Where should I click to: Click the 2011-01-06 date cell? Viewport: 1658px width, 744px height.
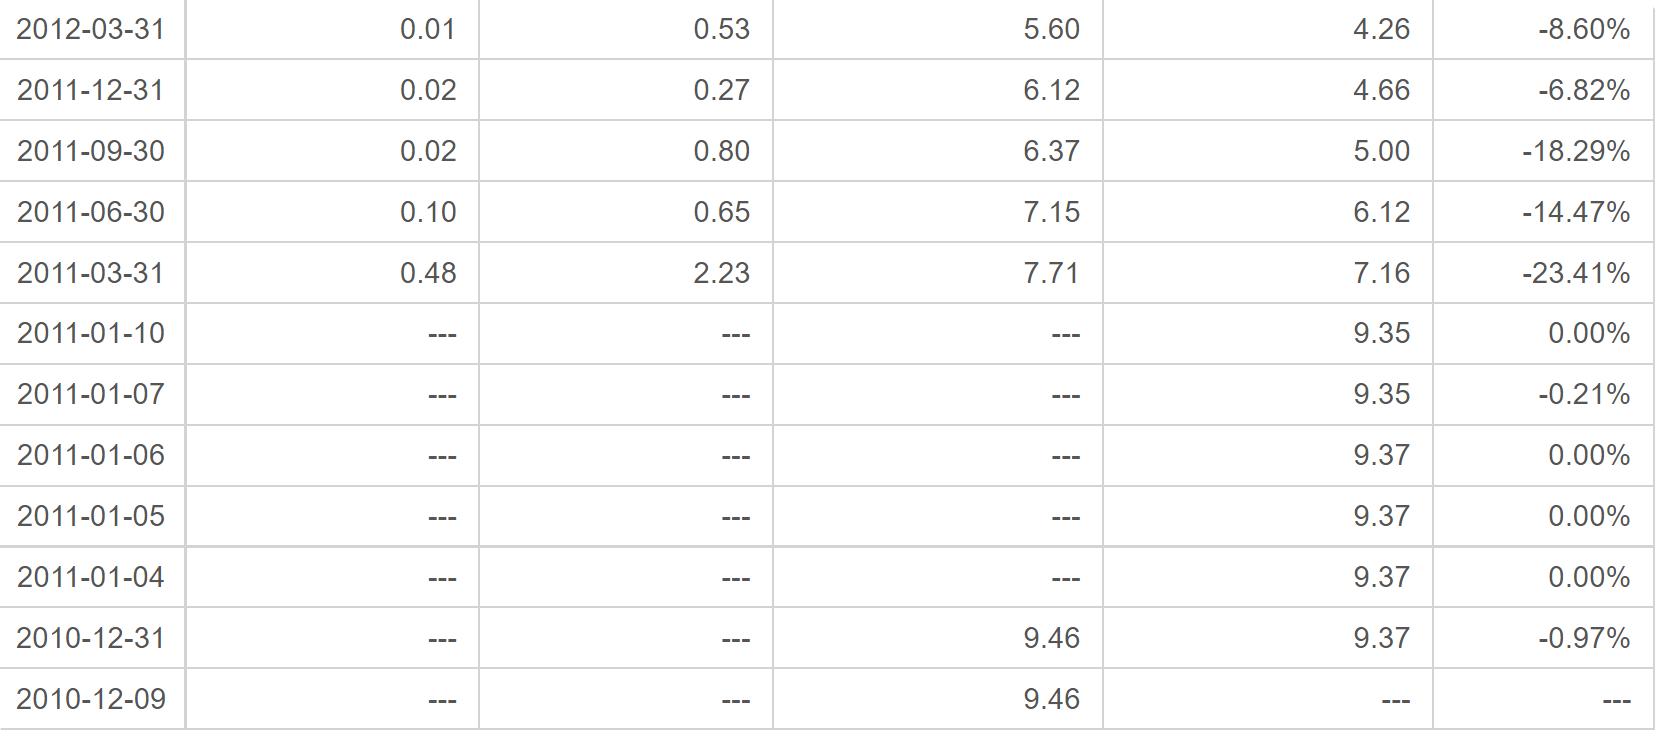click(91, 455)
